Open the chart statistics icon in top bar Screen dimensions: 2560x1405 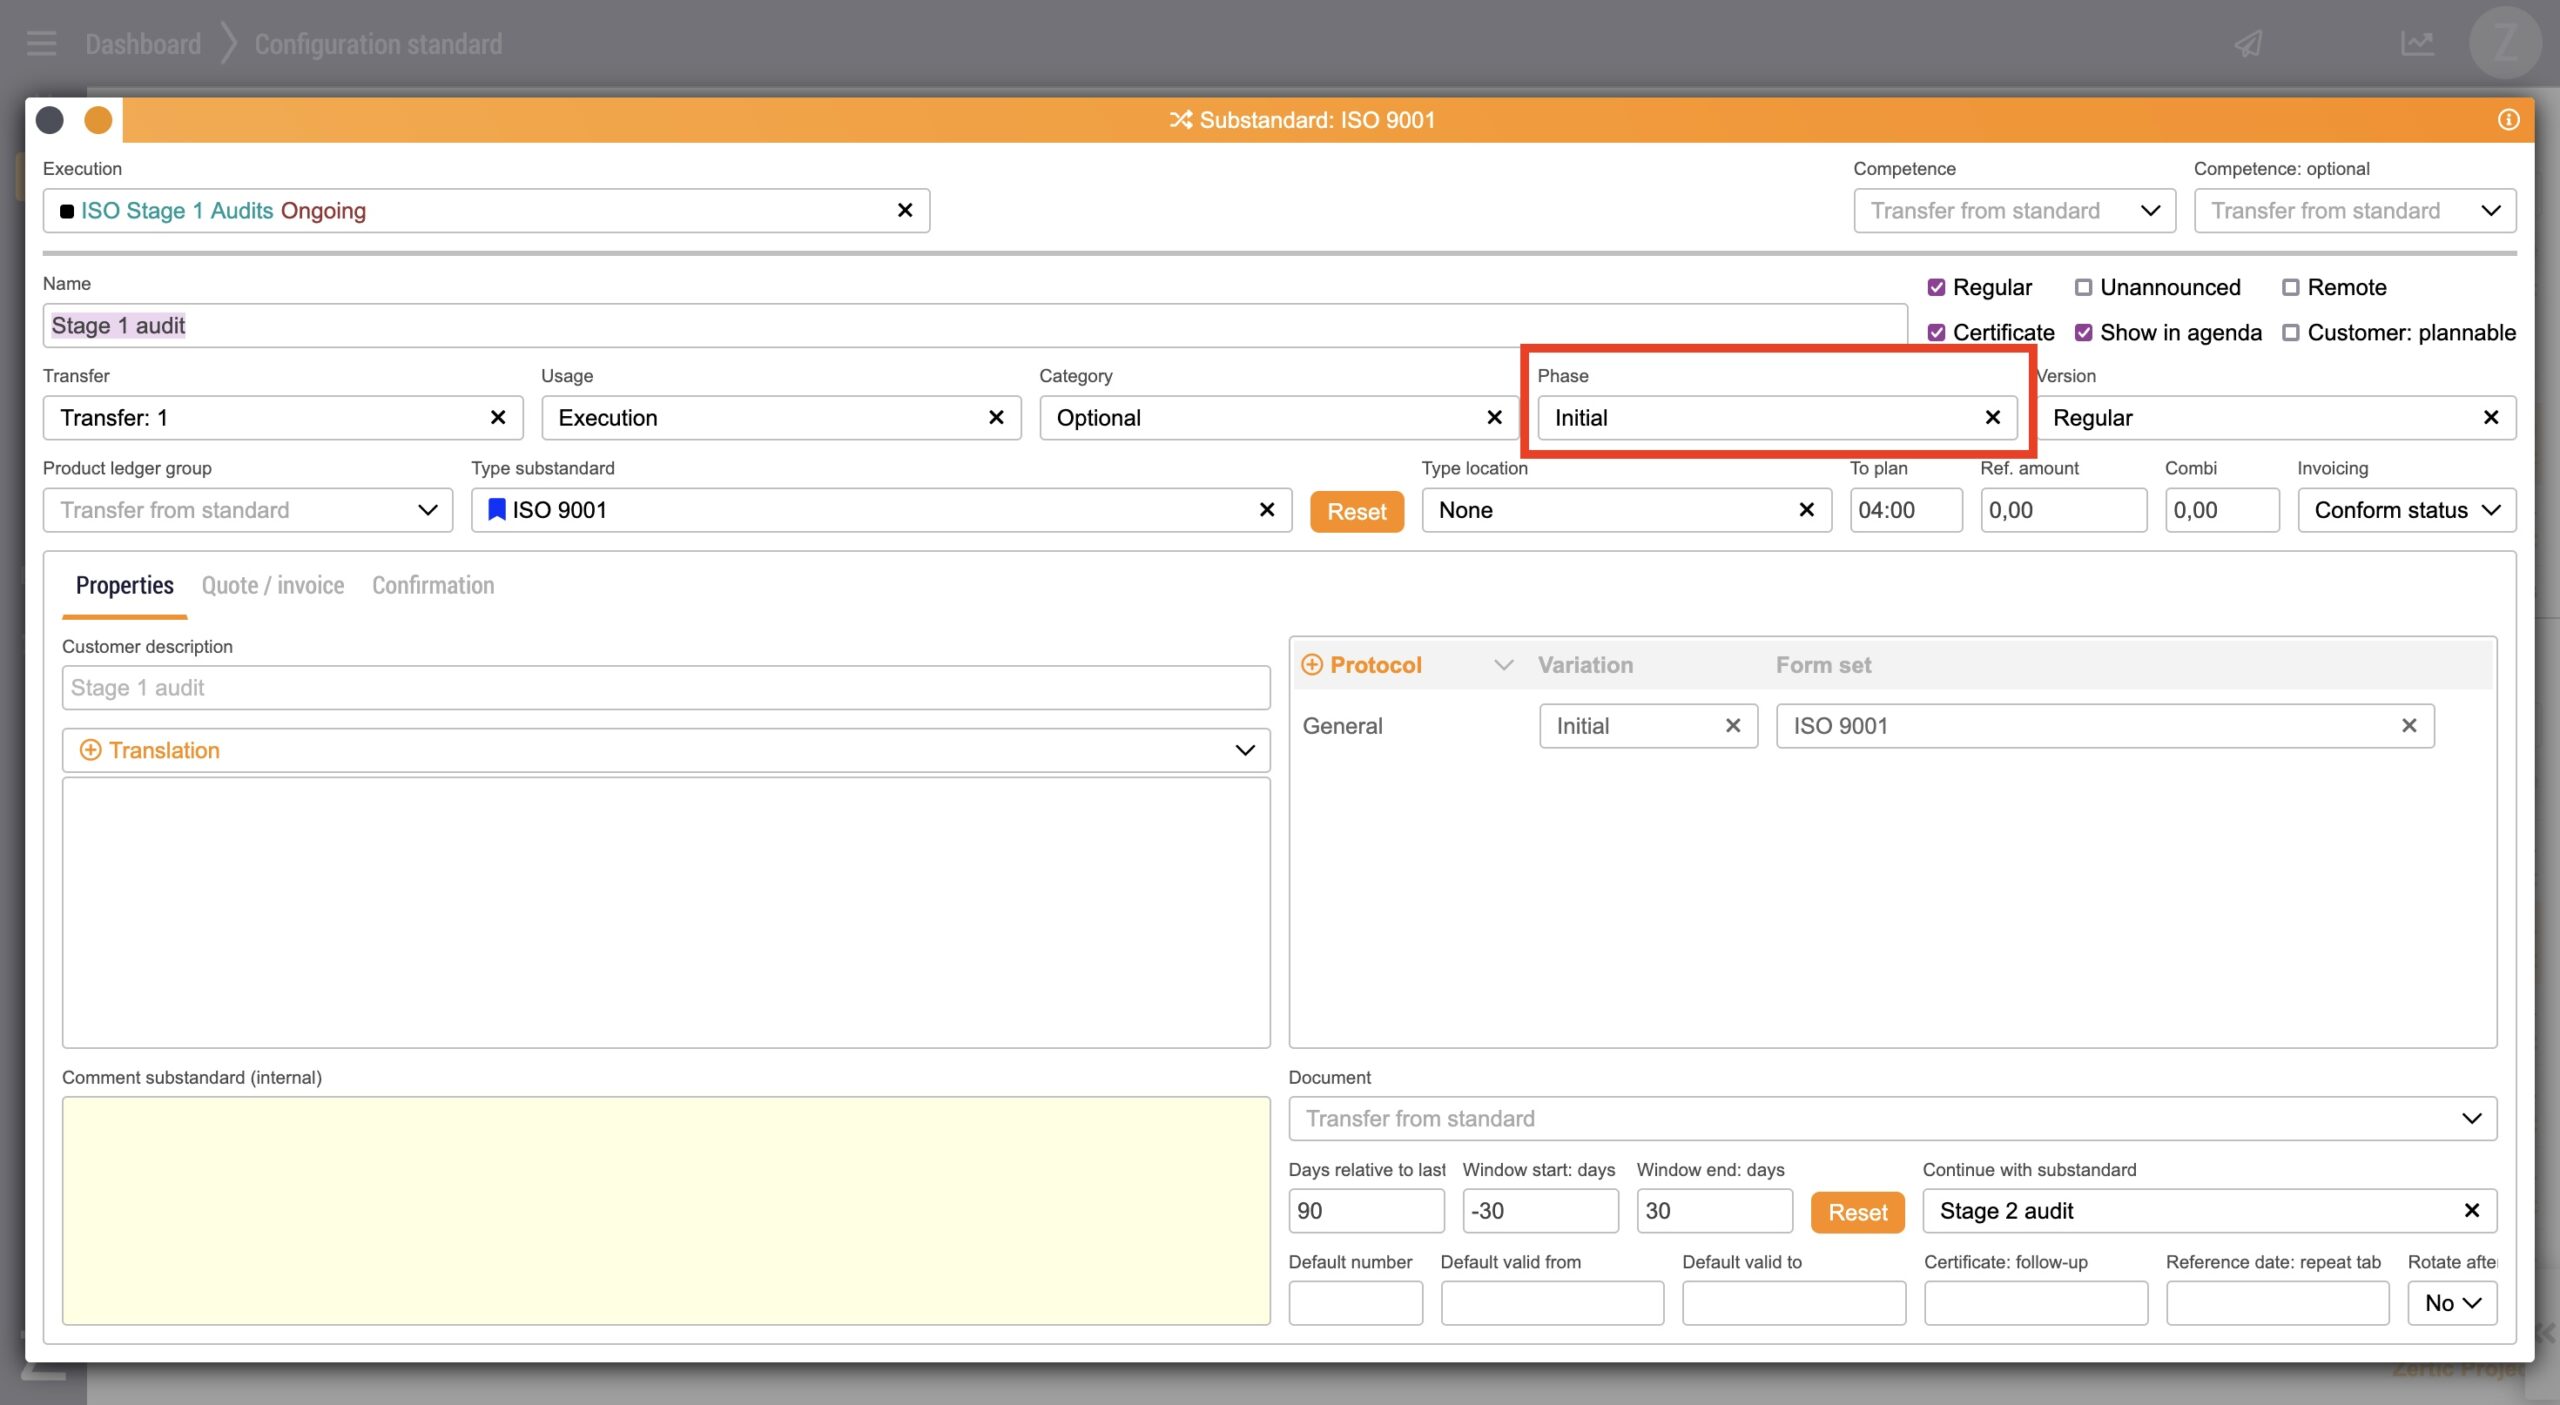point(2417,44)
